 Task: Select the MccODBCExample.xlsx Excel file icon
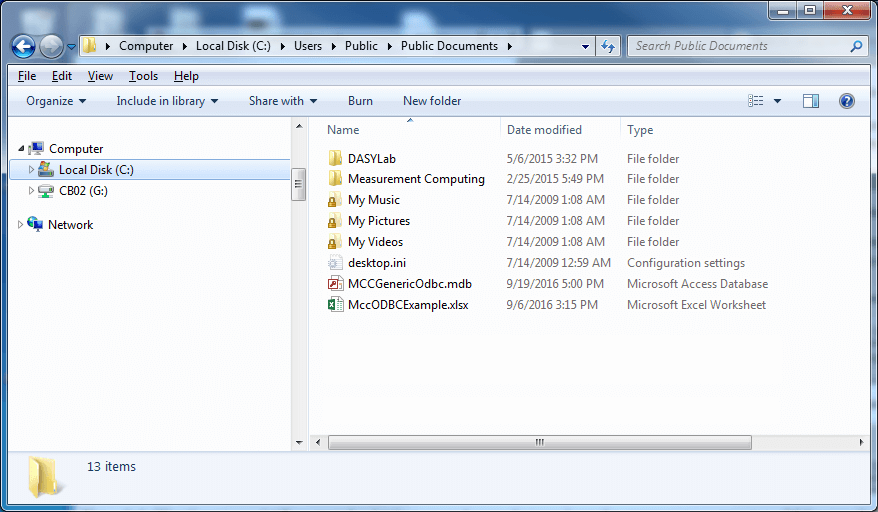tap(335, 305)
